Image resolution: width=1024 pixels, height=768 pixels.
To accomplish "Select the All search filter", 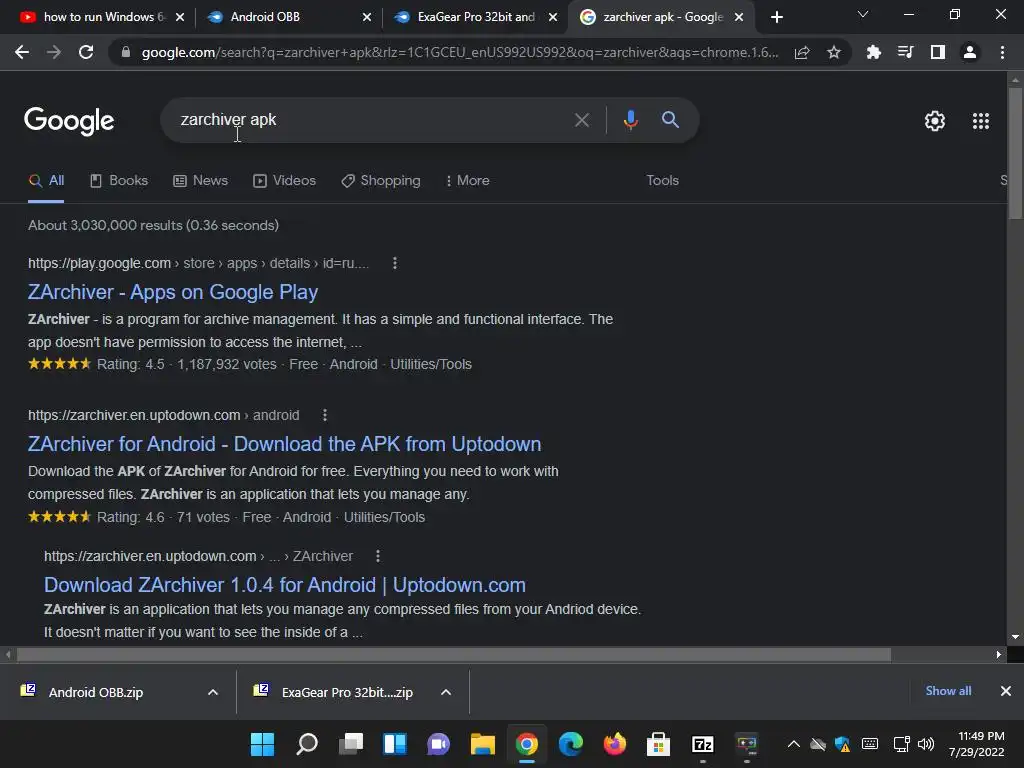I will click(46, 181).
